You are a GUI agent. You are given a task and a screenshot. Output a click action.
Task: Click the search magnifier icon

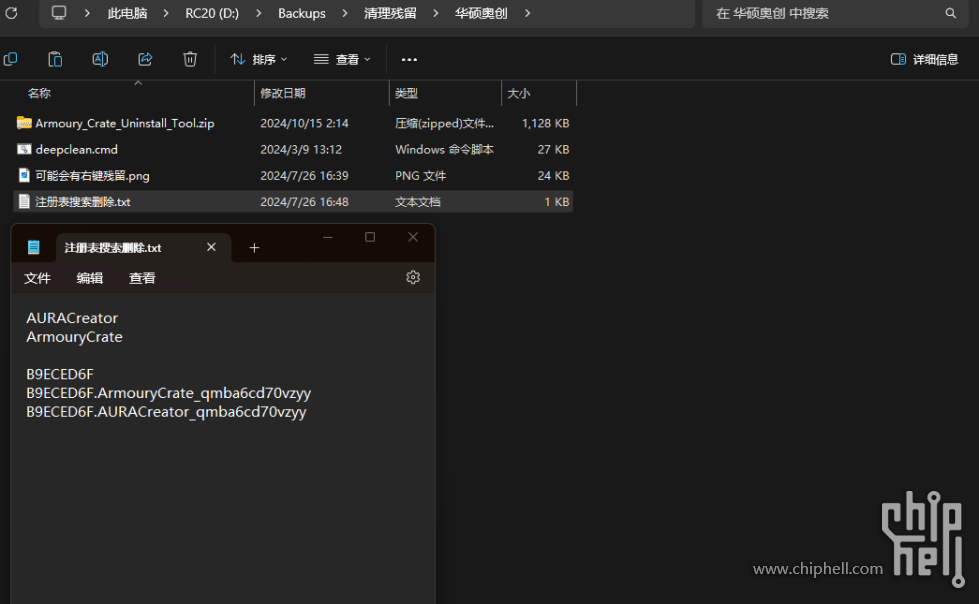point(950,13)
